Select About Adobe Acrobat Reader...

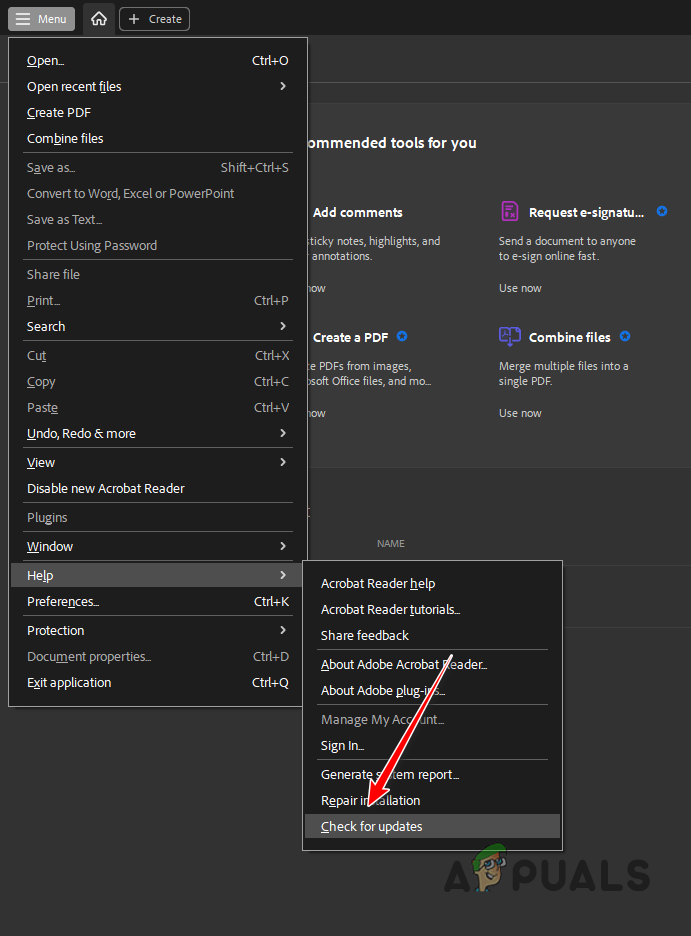point(433,664)
